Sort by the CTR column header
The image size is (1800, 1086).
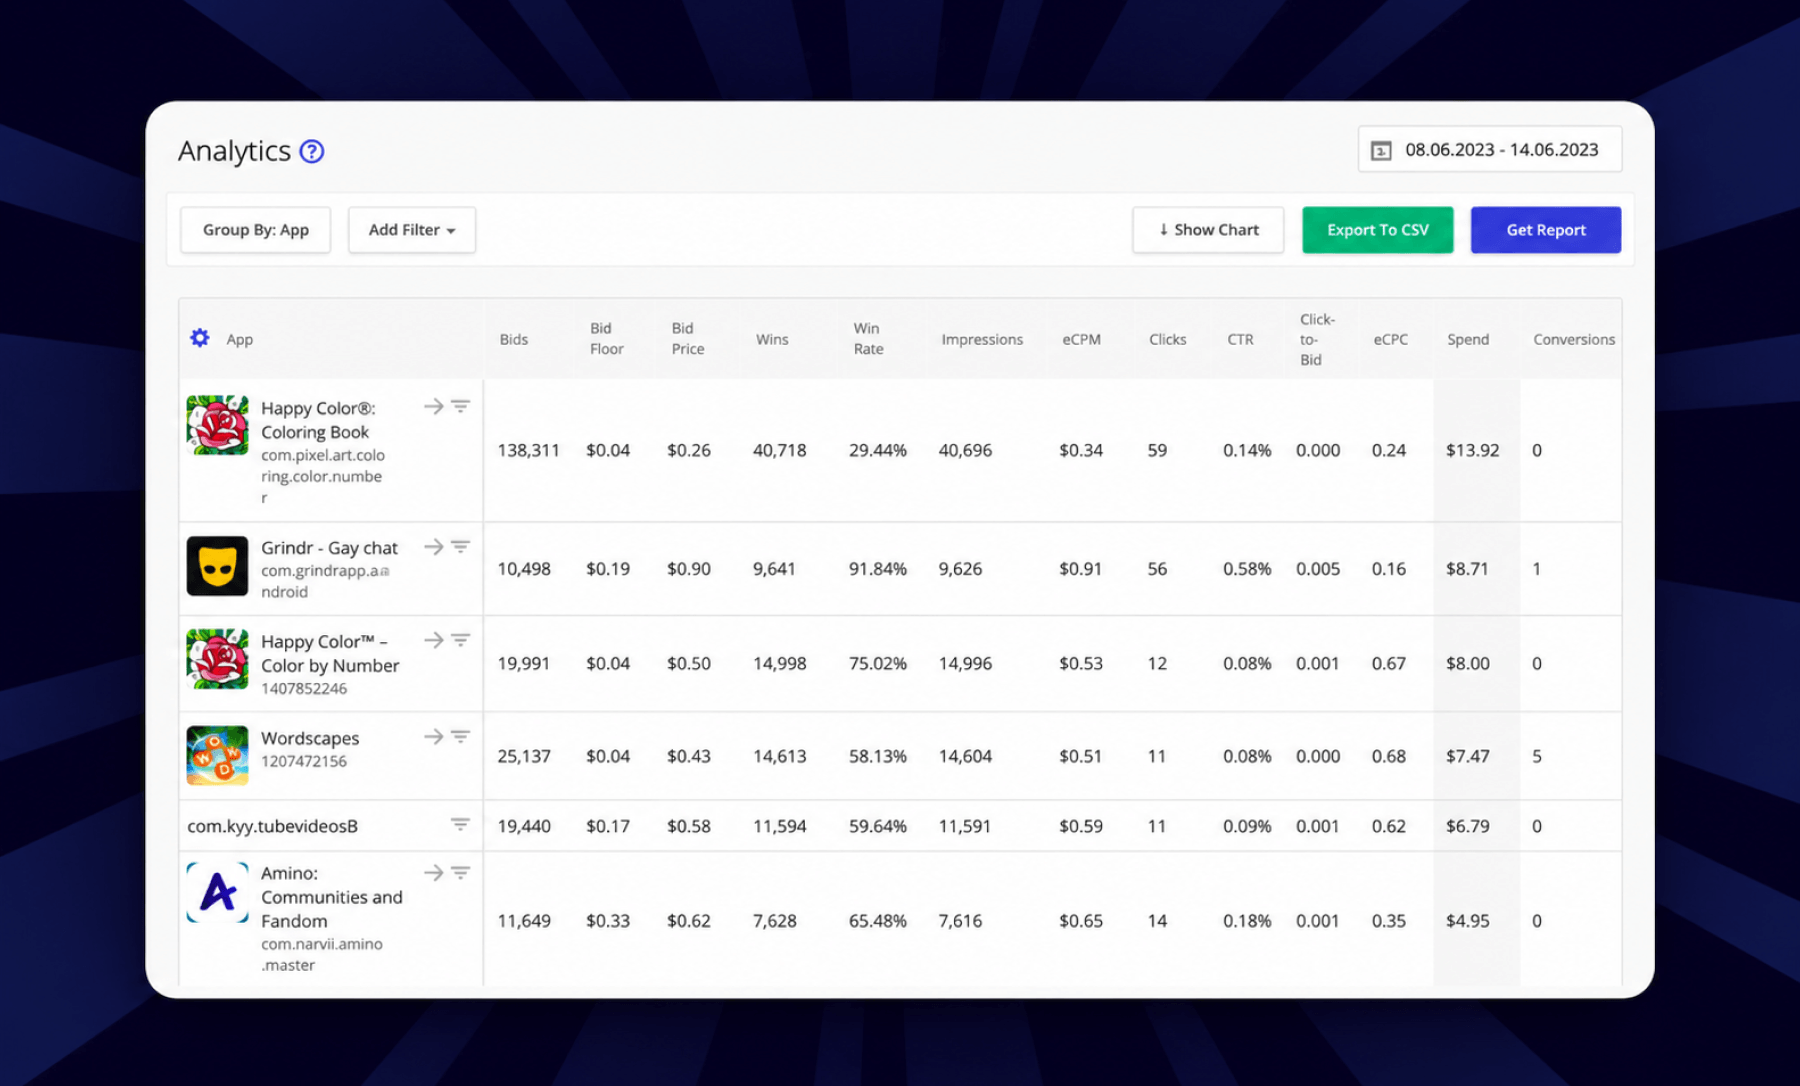tap(1240, 339)
